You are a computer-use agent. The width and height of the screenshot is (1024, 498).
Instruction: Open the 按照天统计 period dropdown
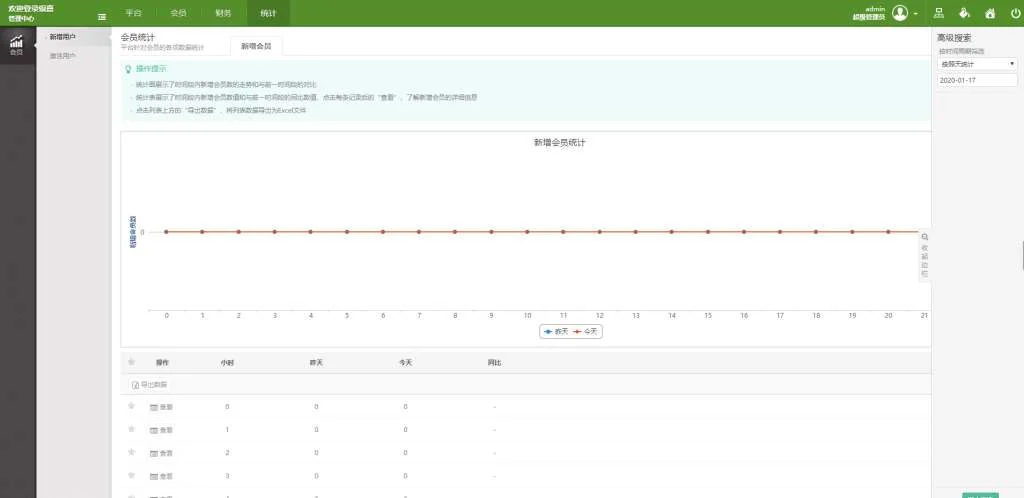pos(977,63)
